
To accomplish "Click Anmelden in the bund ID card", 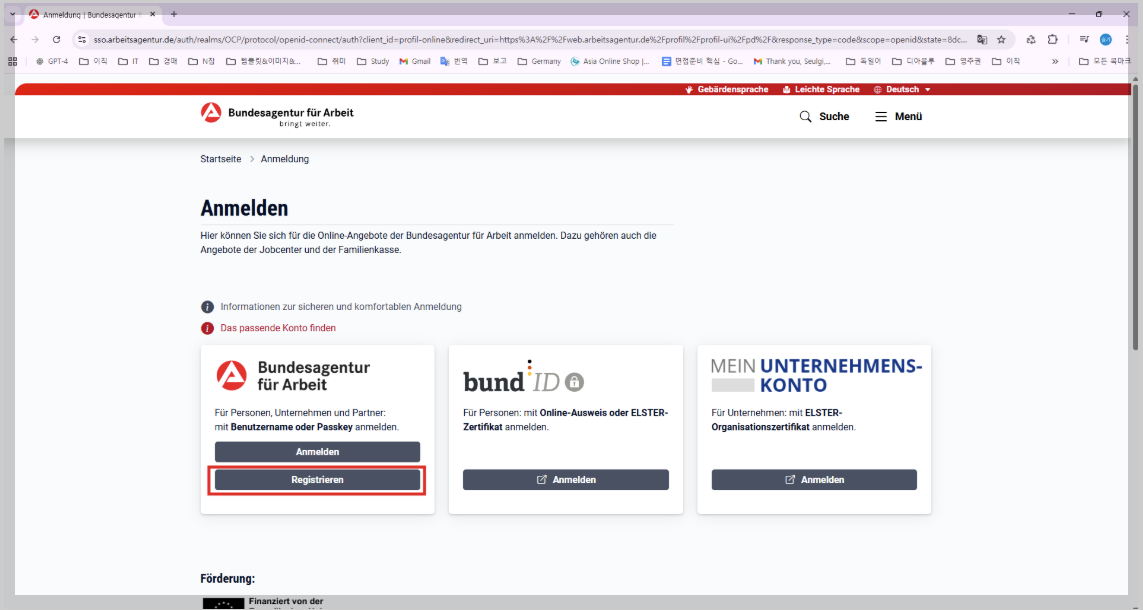I will 566,480.
